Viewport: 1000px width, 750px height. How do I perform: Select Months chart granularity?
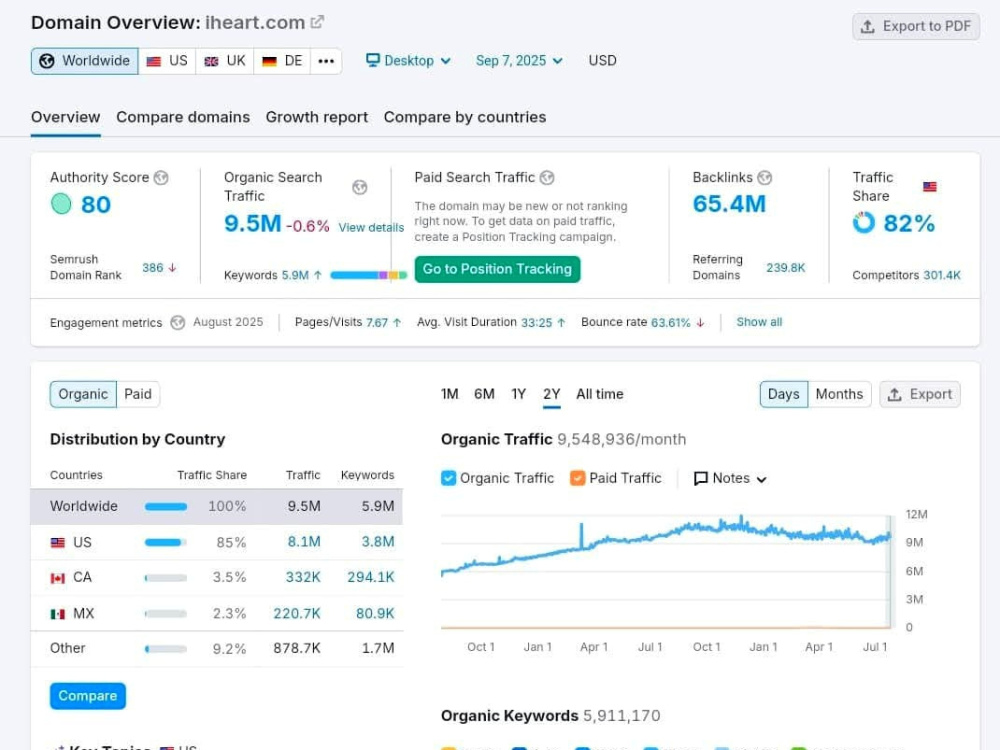(839, 394)
